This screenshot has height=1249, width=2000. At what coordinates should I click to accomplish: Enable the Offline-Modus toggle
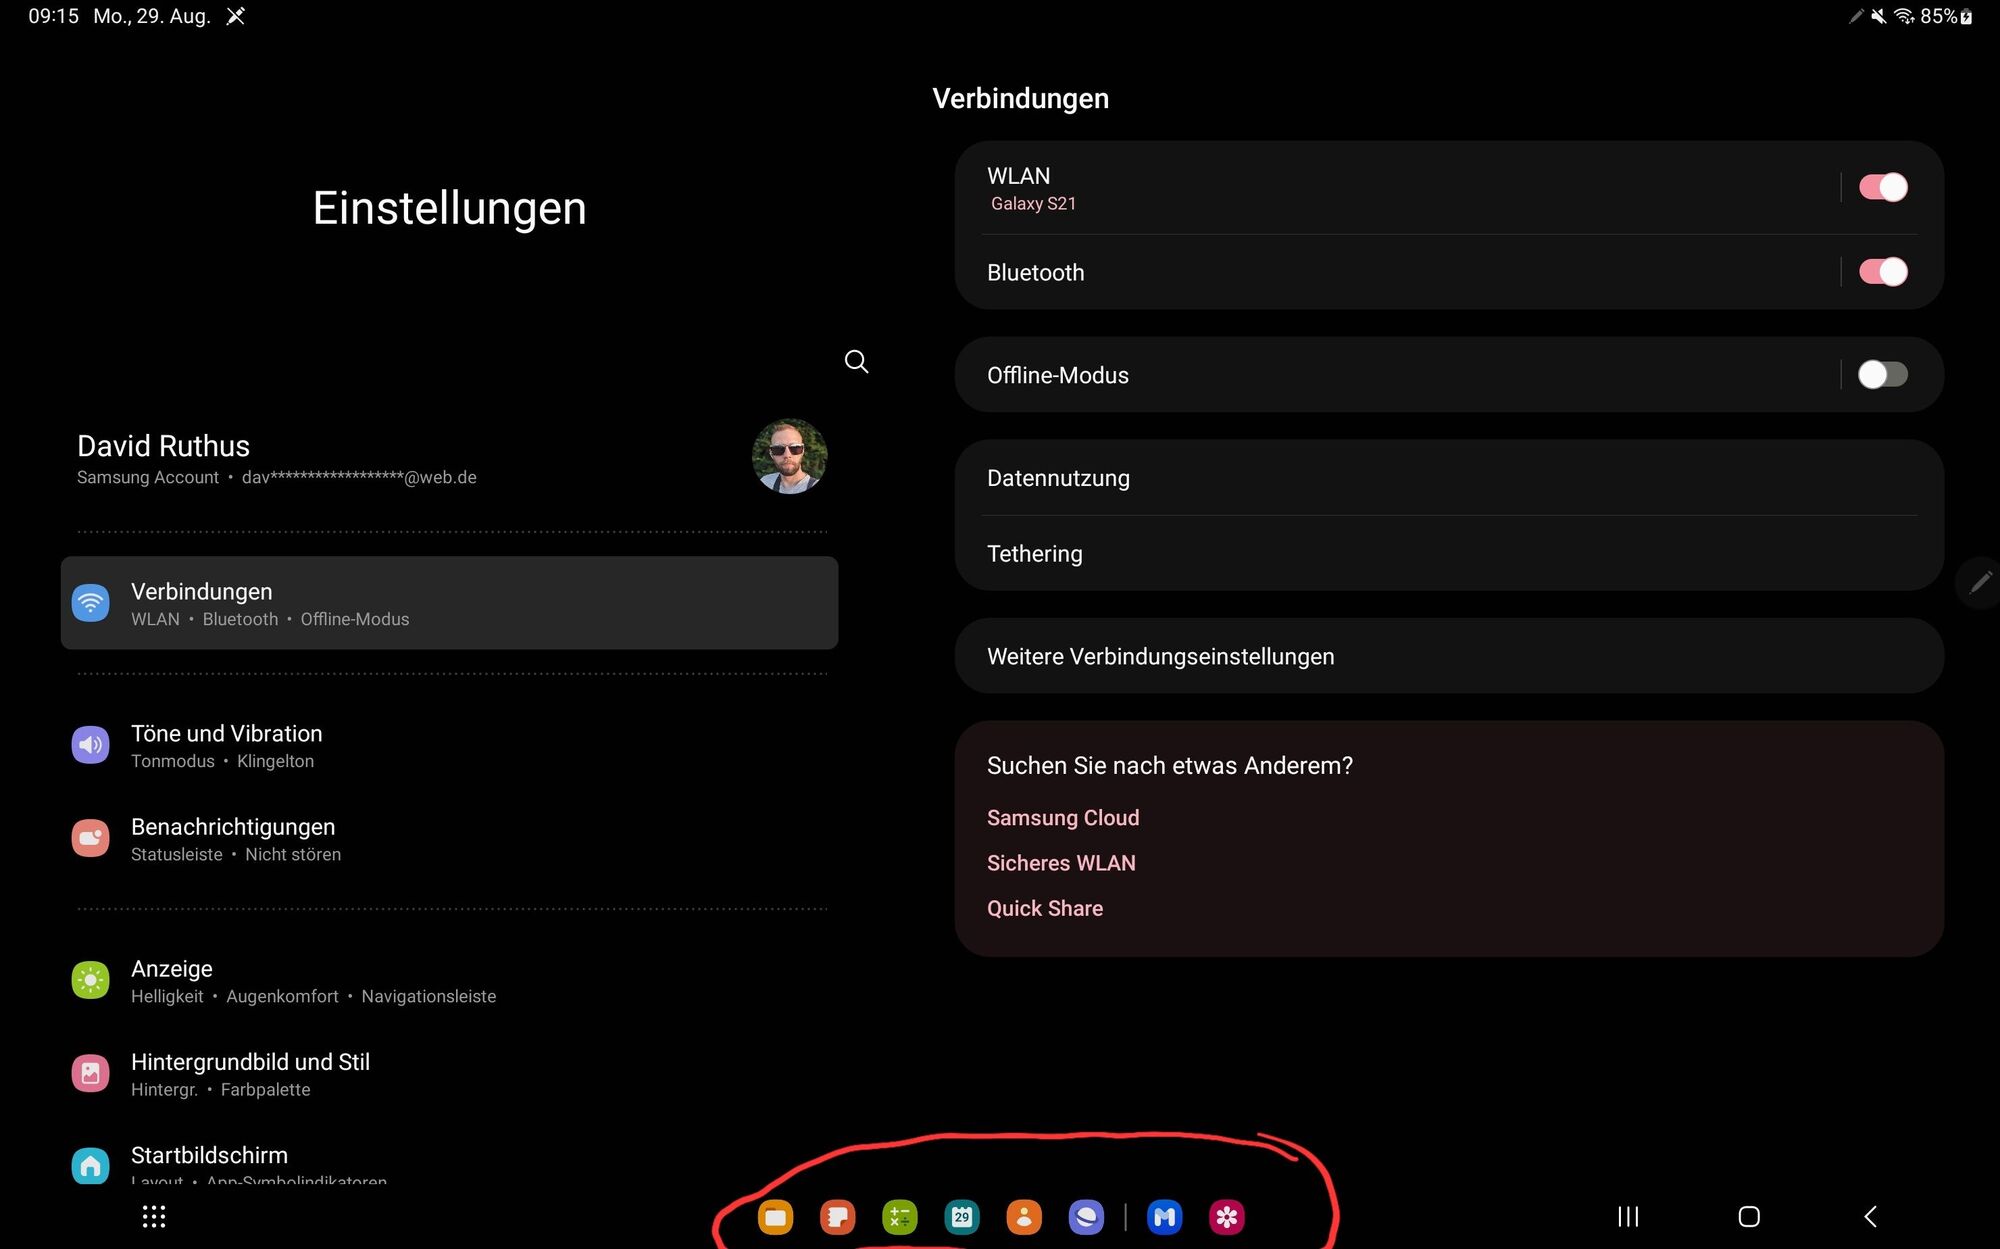tap(1883, 375)
